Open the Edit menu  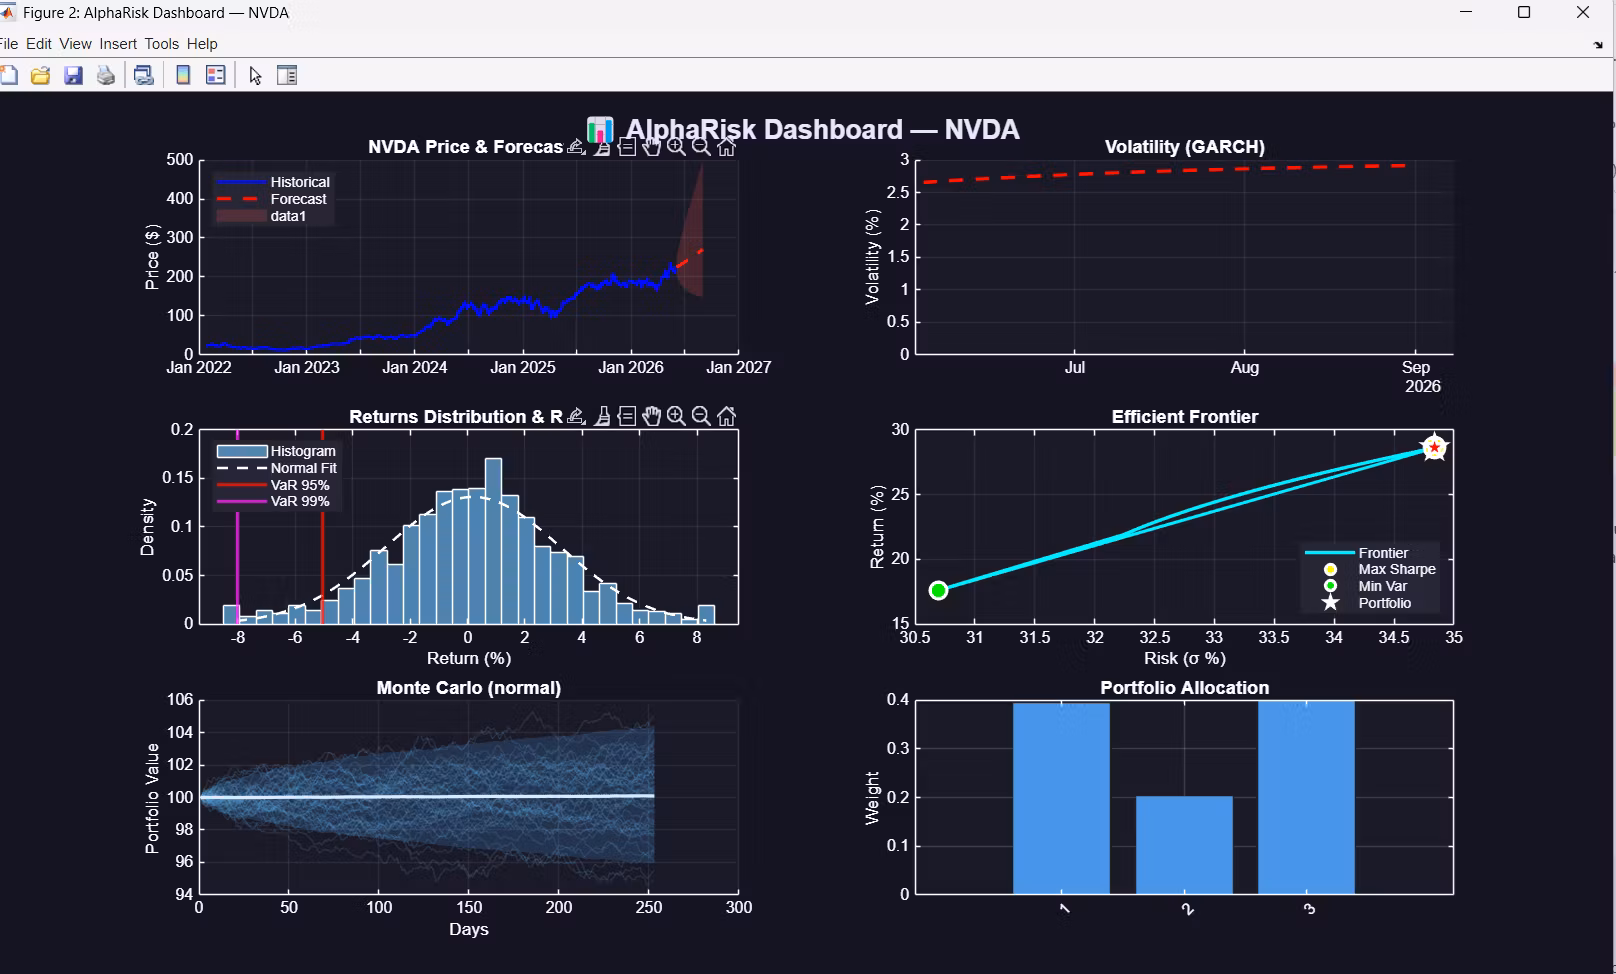click(x=39, y=44)
